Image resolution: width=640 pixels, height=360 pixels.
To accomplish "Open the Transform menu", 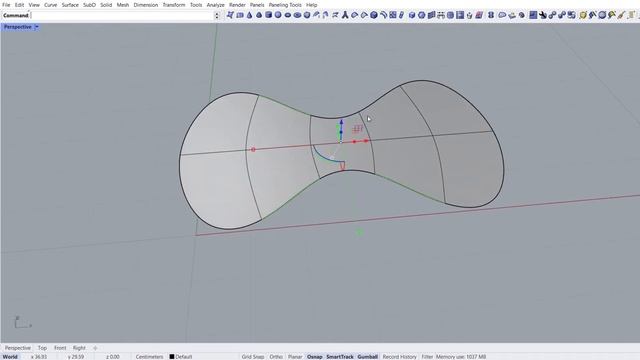I will tap(173, 5).
